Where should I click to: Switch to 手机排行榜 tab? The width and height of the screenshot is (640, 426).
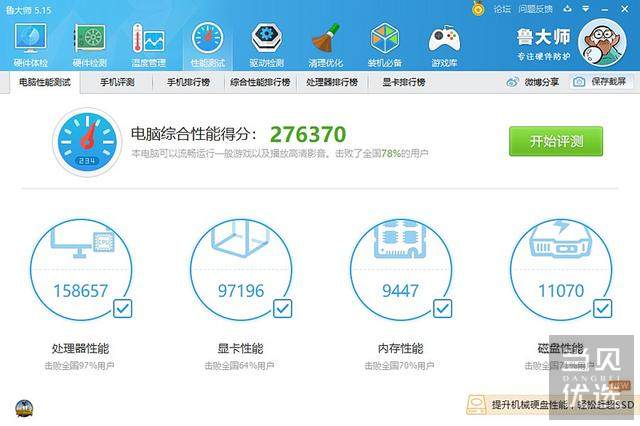pos(189,82)
